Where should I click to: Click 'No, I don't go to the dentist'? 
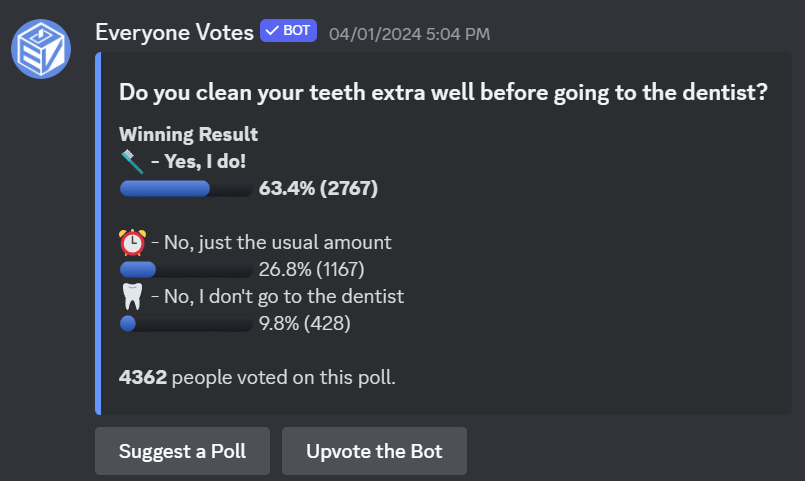pos(277,296)
